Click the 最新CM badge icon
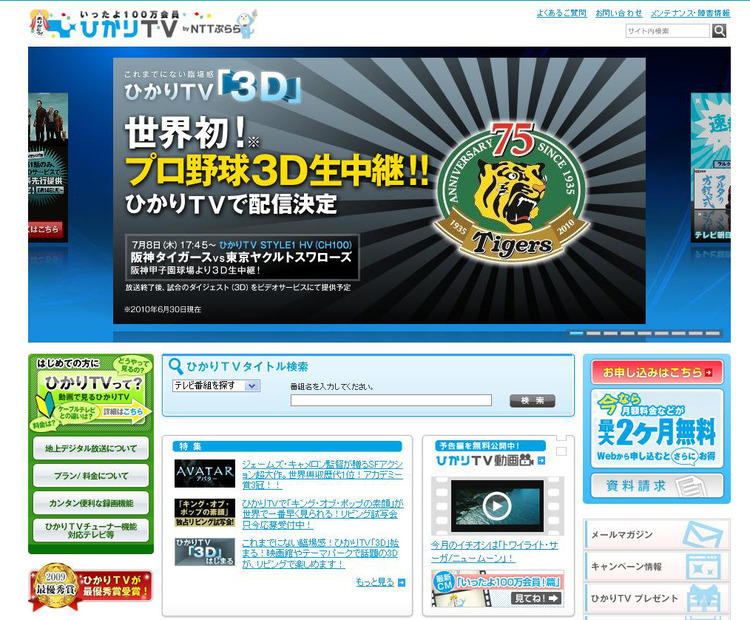 click(x=444, y=583)
